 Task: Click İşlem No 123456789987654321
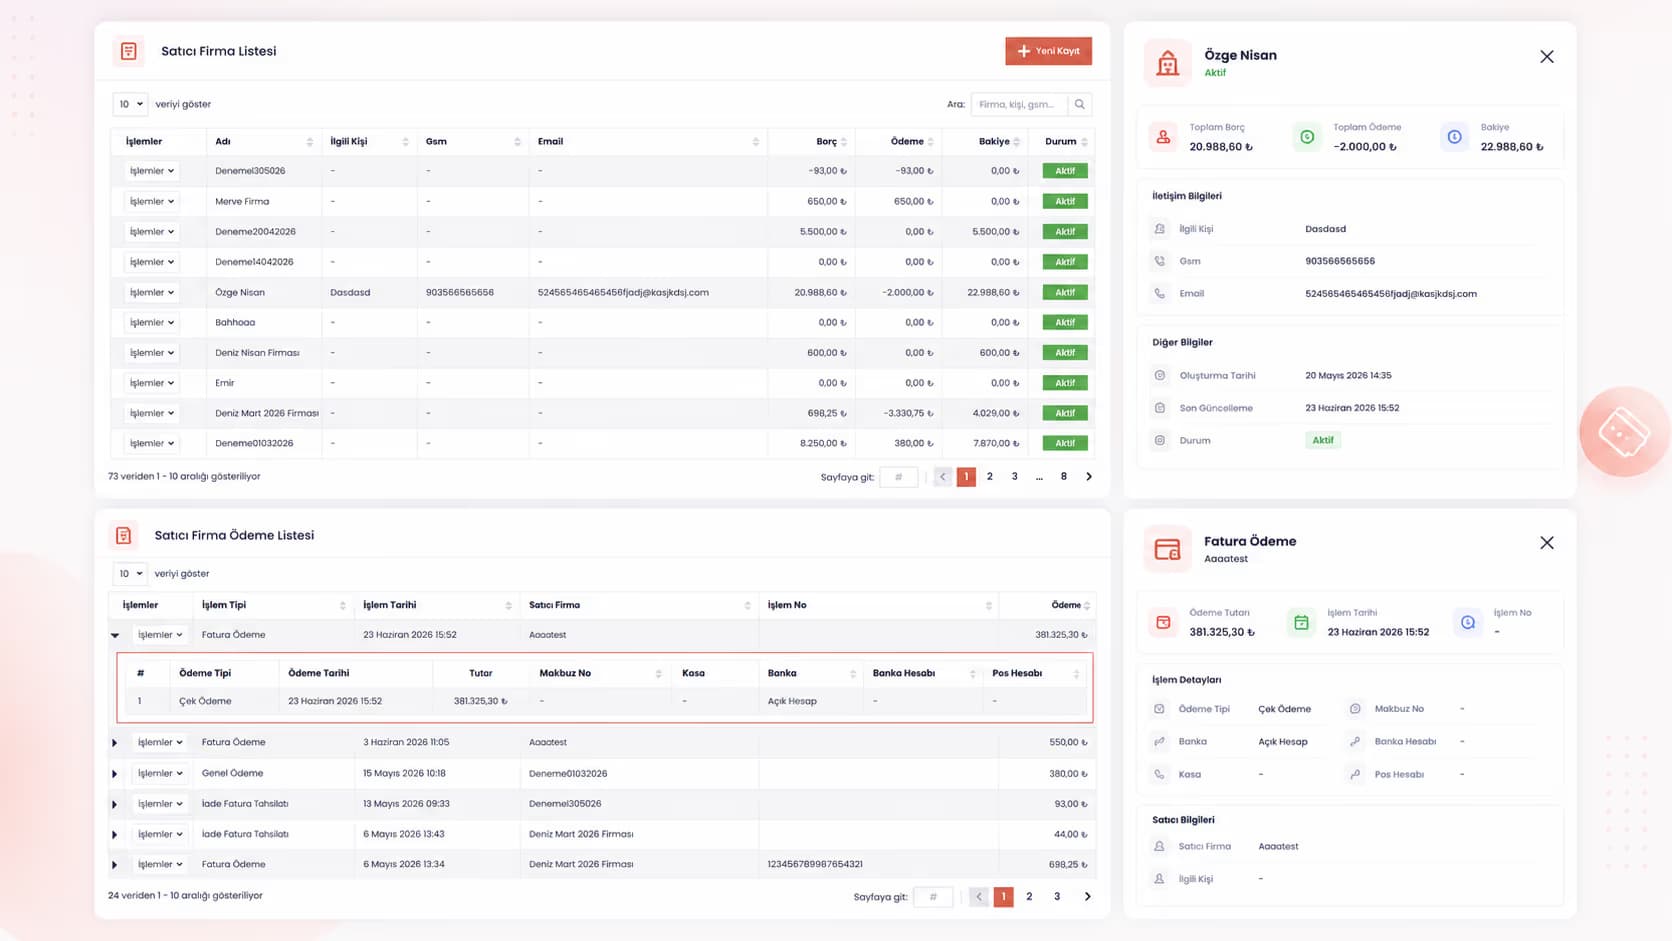pos(815,864)
